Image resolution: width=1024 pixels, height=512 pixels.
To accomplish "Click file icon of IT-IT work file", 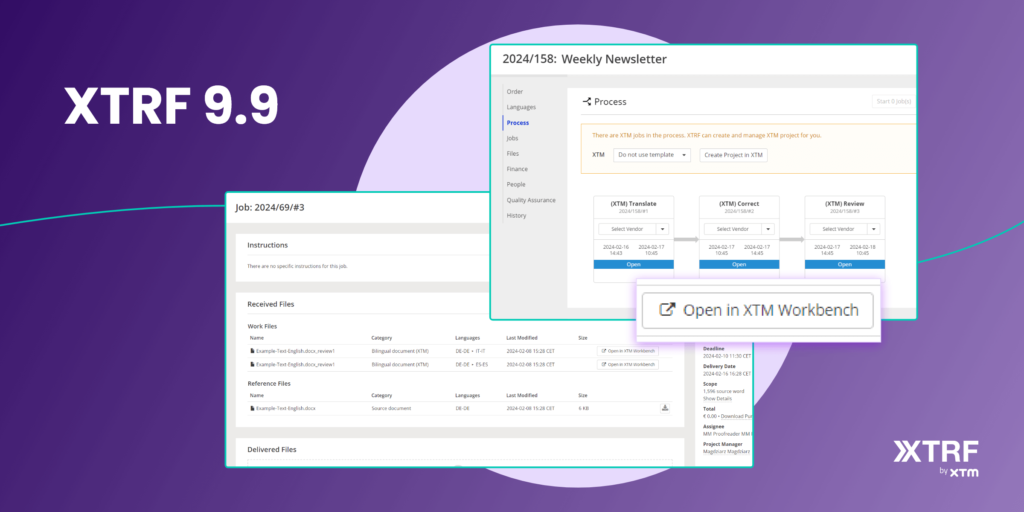I will coord(252,351).
